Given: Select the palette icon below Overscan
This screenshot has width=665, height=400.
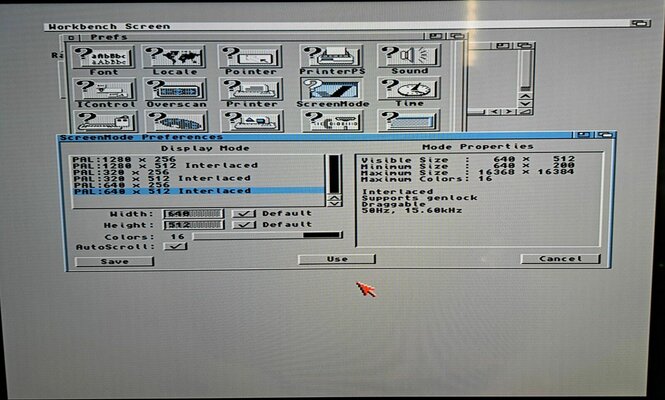Looking at the screenshot, I should point(177,121).
